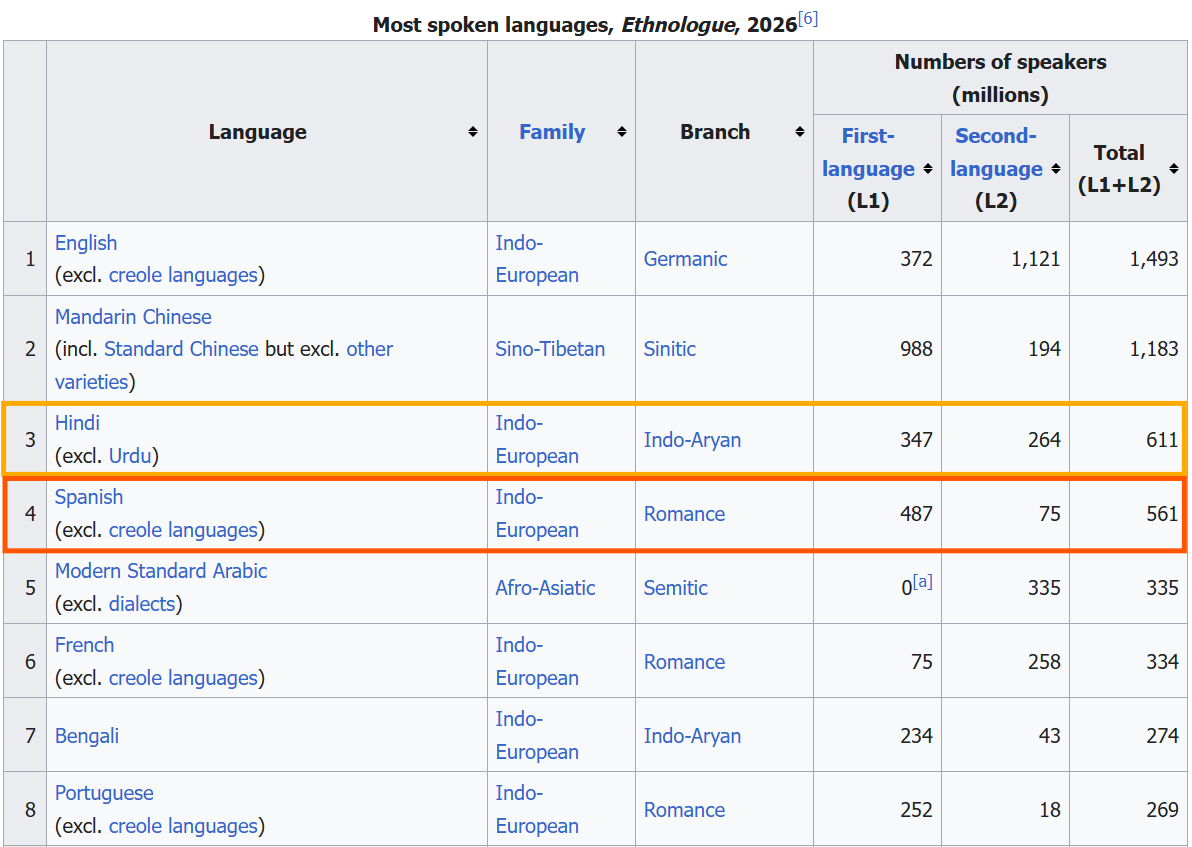Screen dimensions: 1192x847
Task: Follow the Mandarin Chinese link
Action: pyautogui.click(x=133, y=316)
